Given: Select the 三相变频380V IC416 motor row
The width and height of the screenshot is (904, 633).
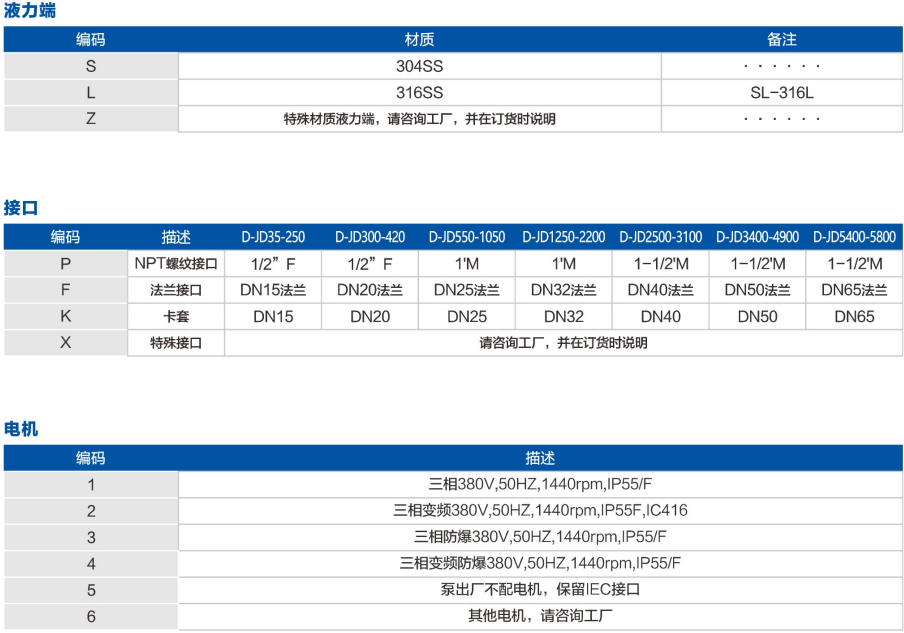Looking at the screenshot, I should coord(540,510).
